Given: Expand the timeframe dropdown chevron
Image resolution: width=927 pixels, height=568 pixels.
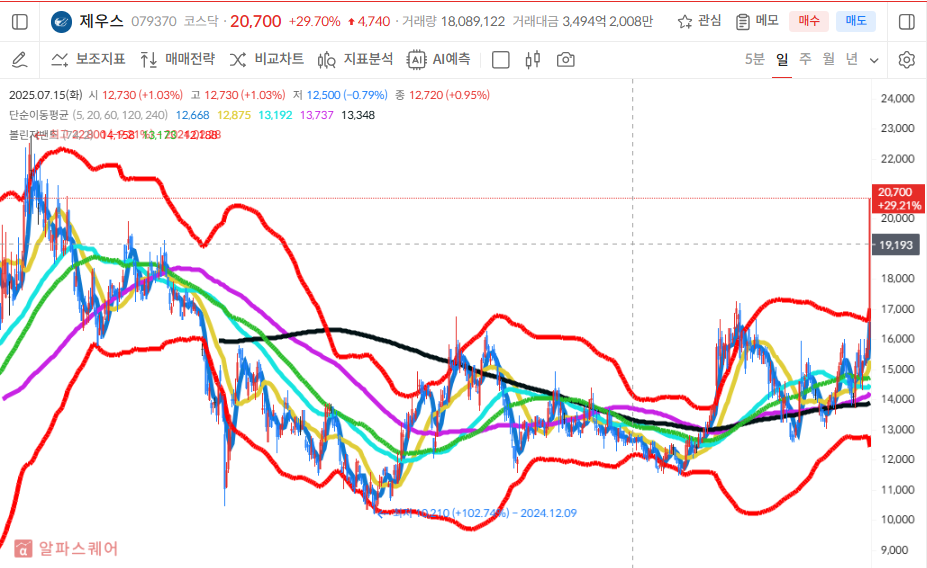Looking at the screenshot, I should tap(874, 60).
